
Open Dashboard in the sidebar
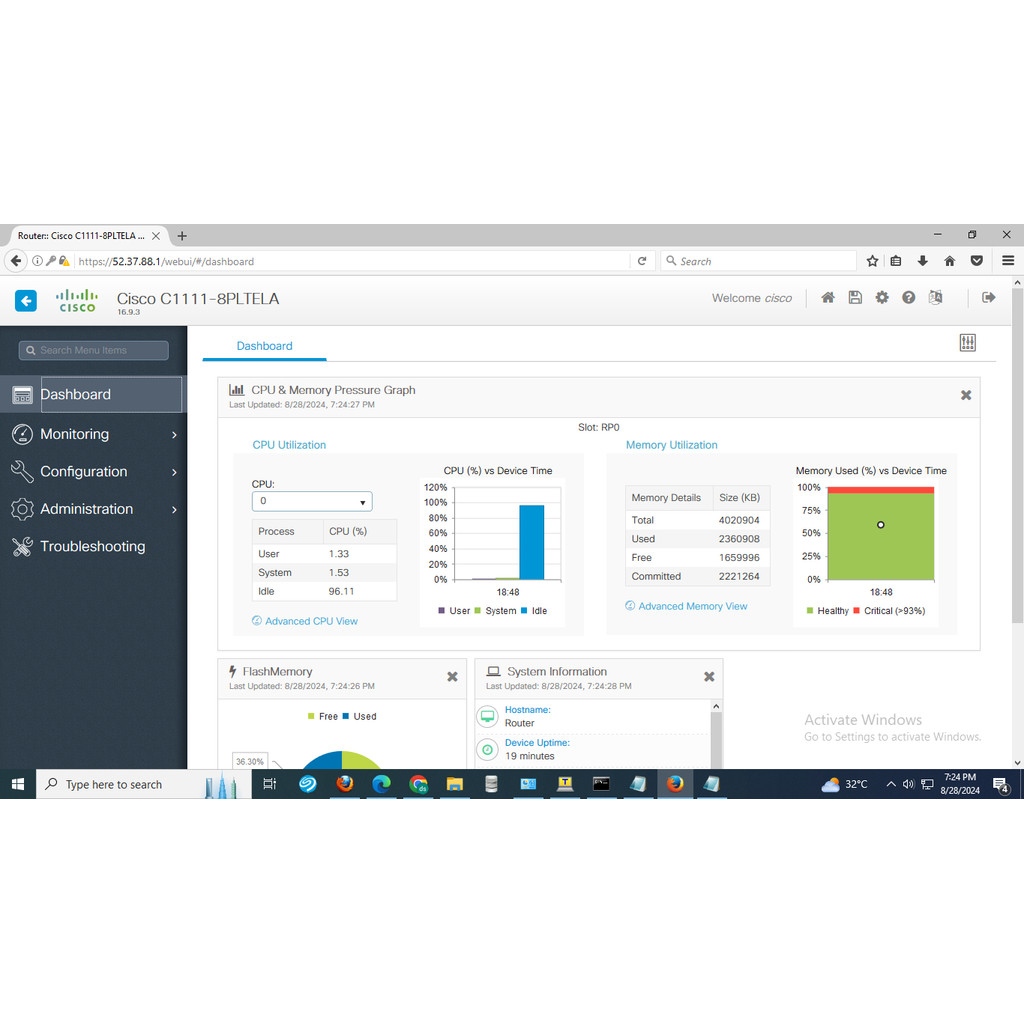pyautogui.click(x=93, y=394)
